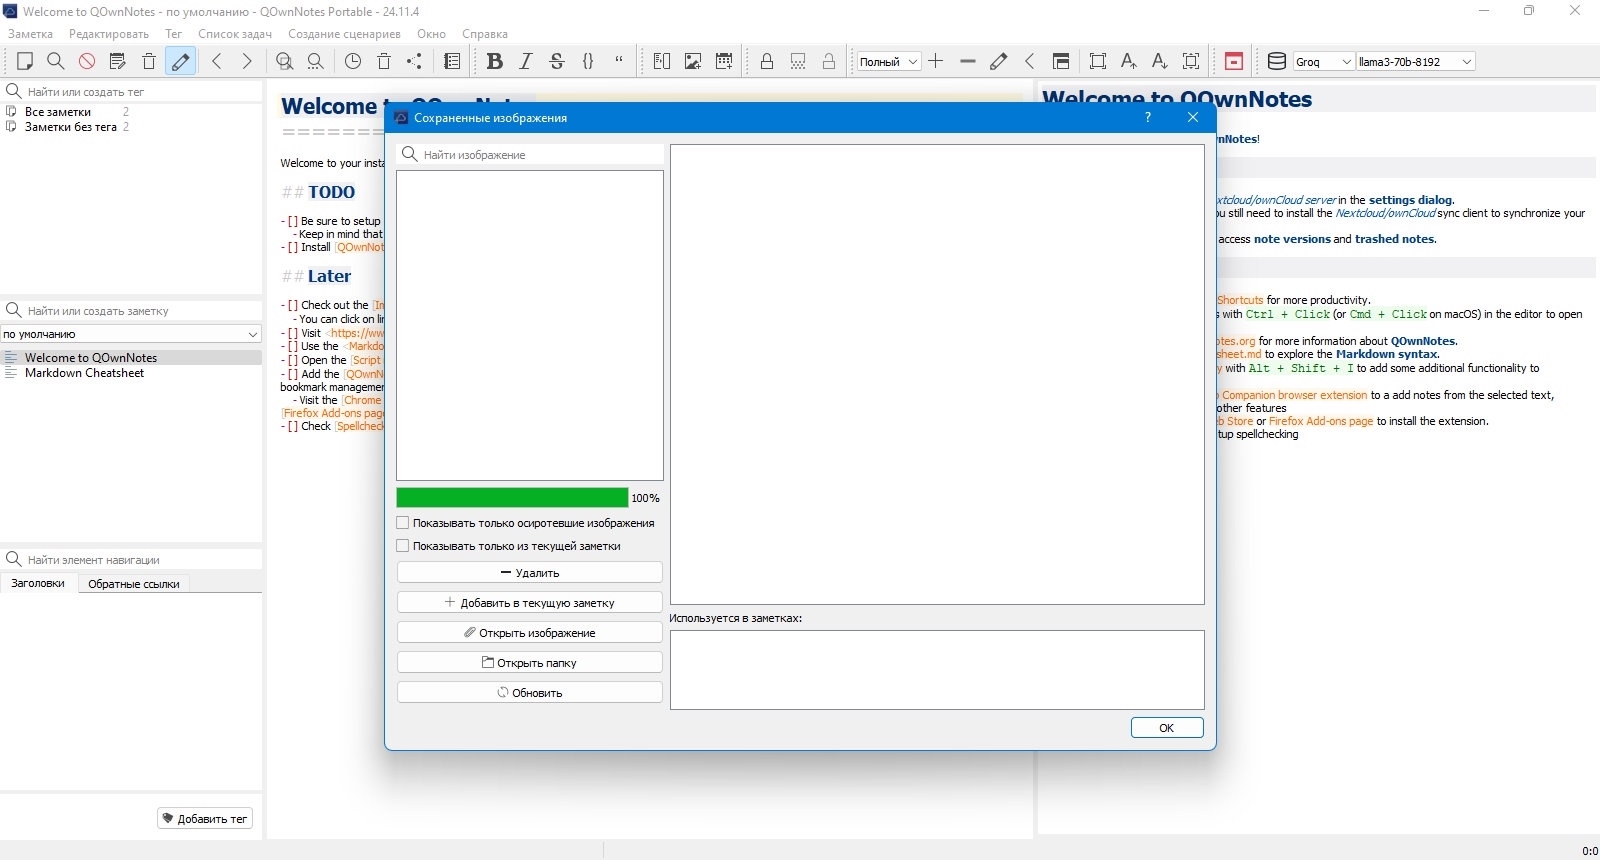Viewport: 1600px width, 860px height.
Task: Open the Список задач menu
Action: [x=235, y=34]
